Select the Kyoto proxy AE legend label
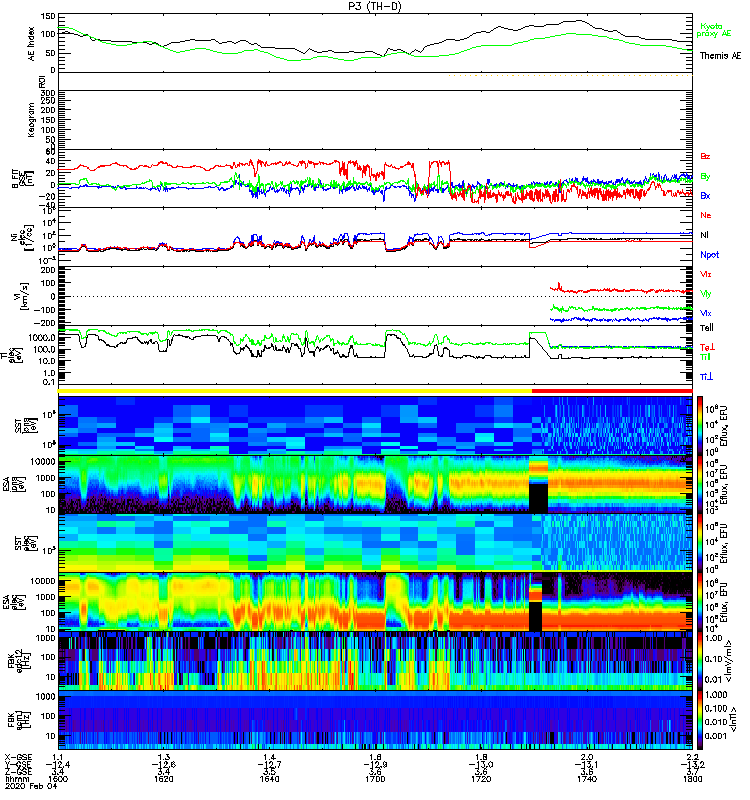Viewport: 750px width, 800px height. click(714, 30)
